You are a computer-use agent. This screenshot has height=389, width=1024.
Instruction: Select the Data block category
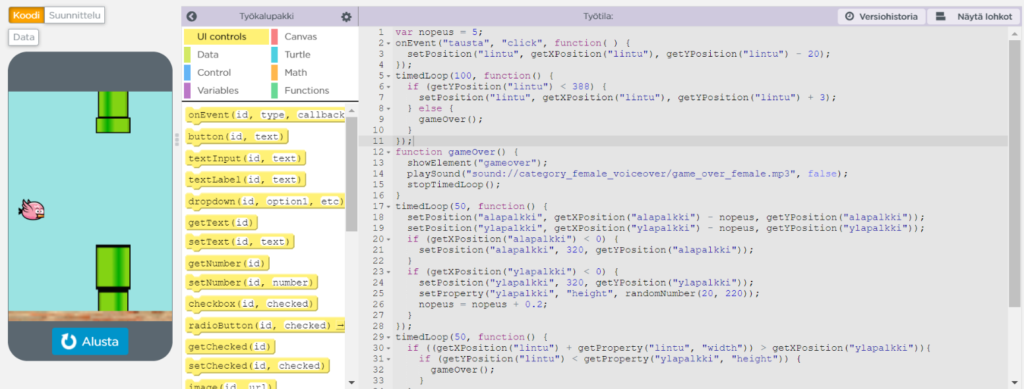[x=226, y=55]
